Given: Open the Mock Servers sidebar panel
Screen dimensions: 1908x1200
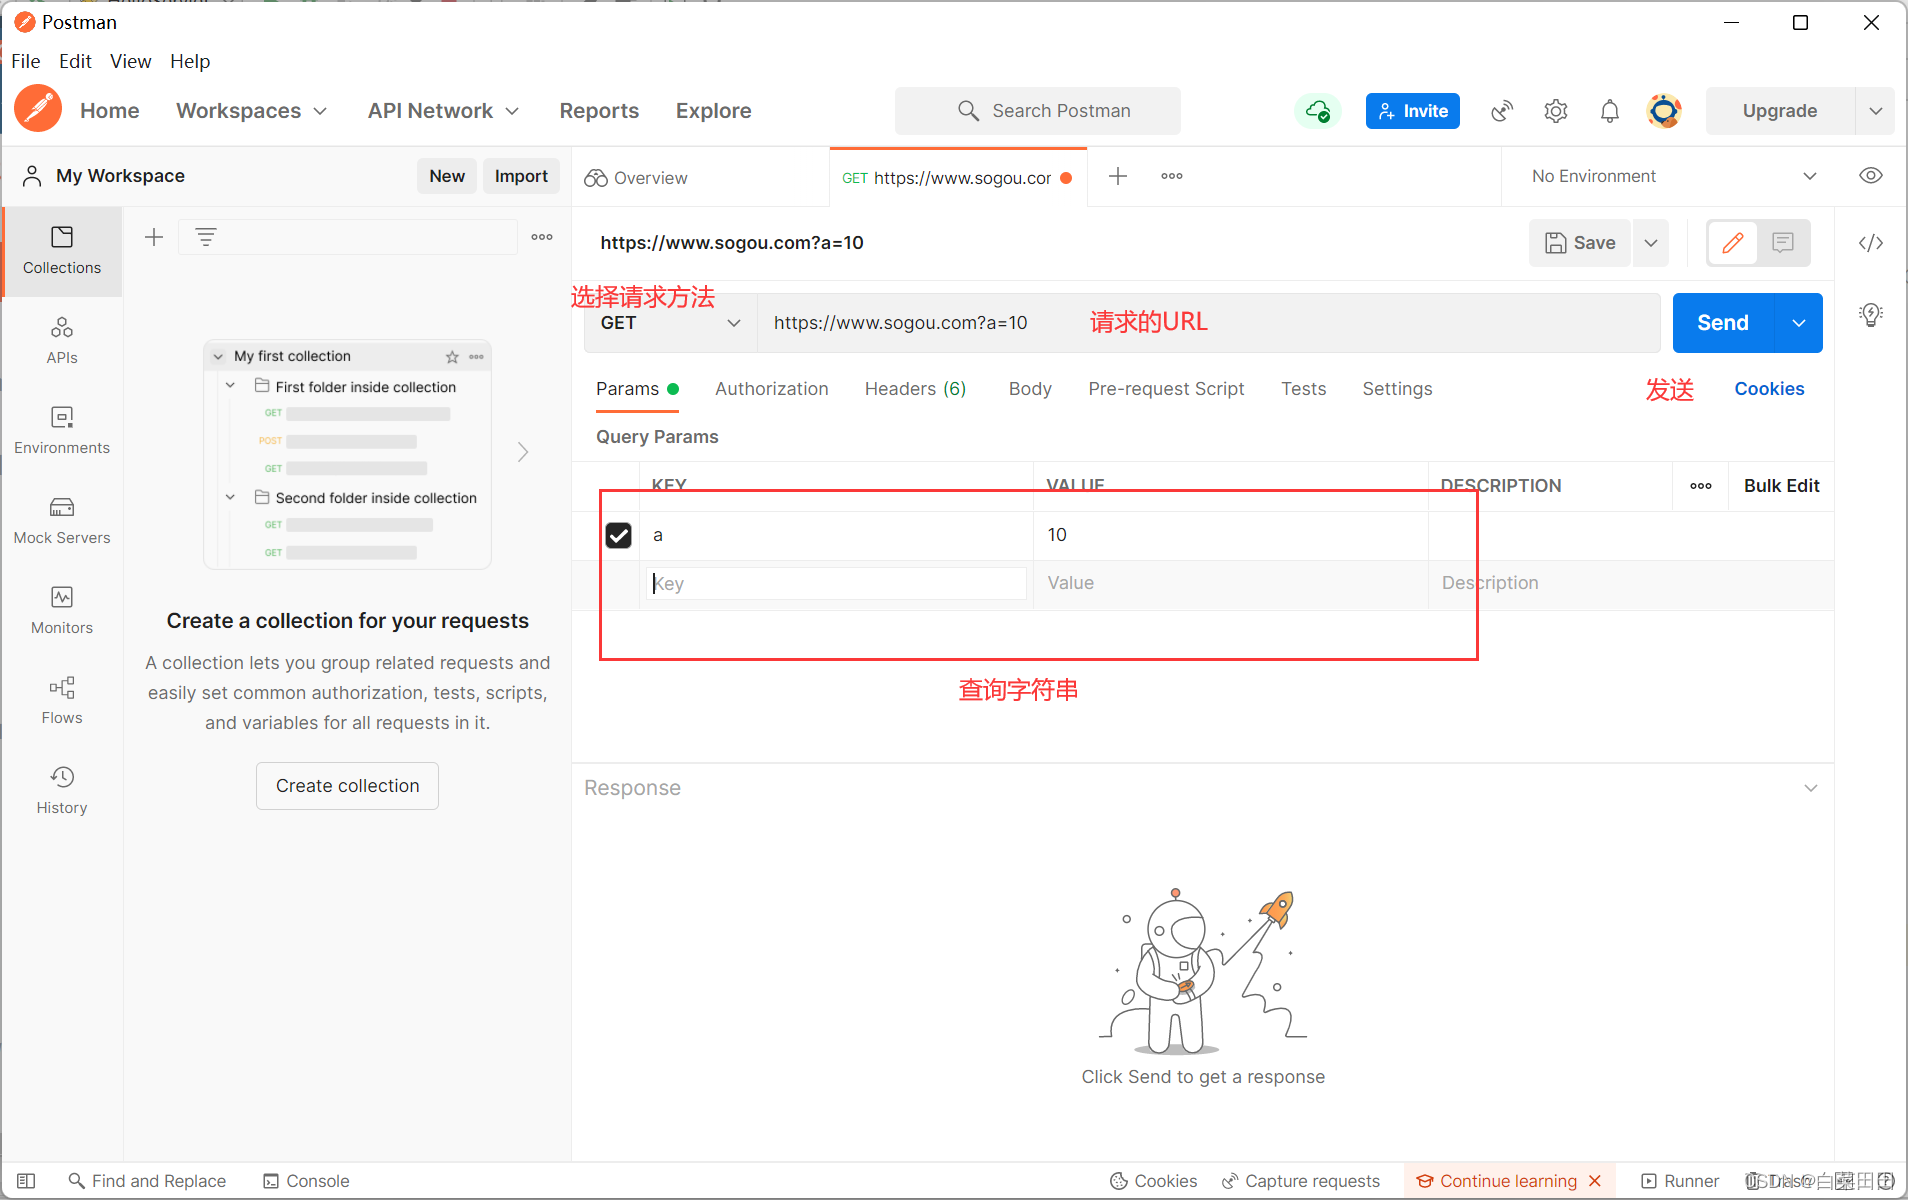Looking at the screenshot, I should (x=62, y=521).
